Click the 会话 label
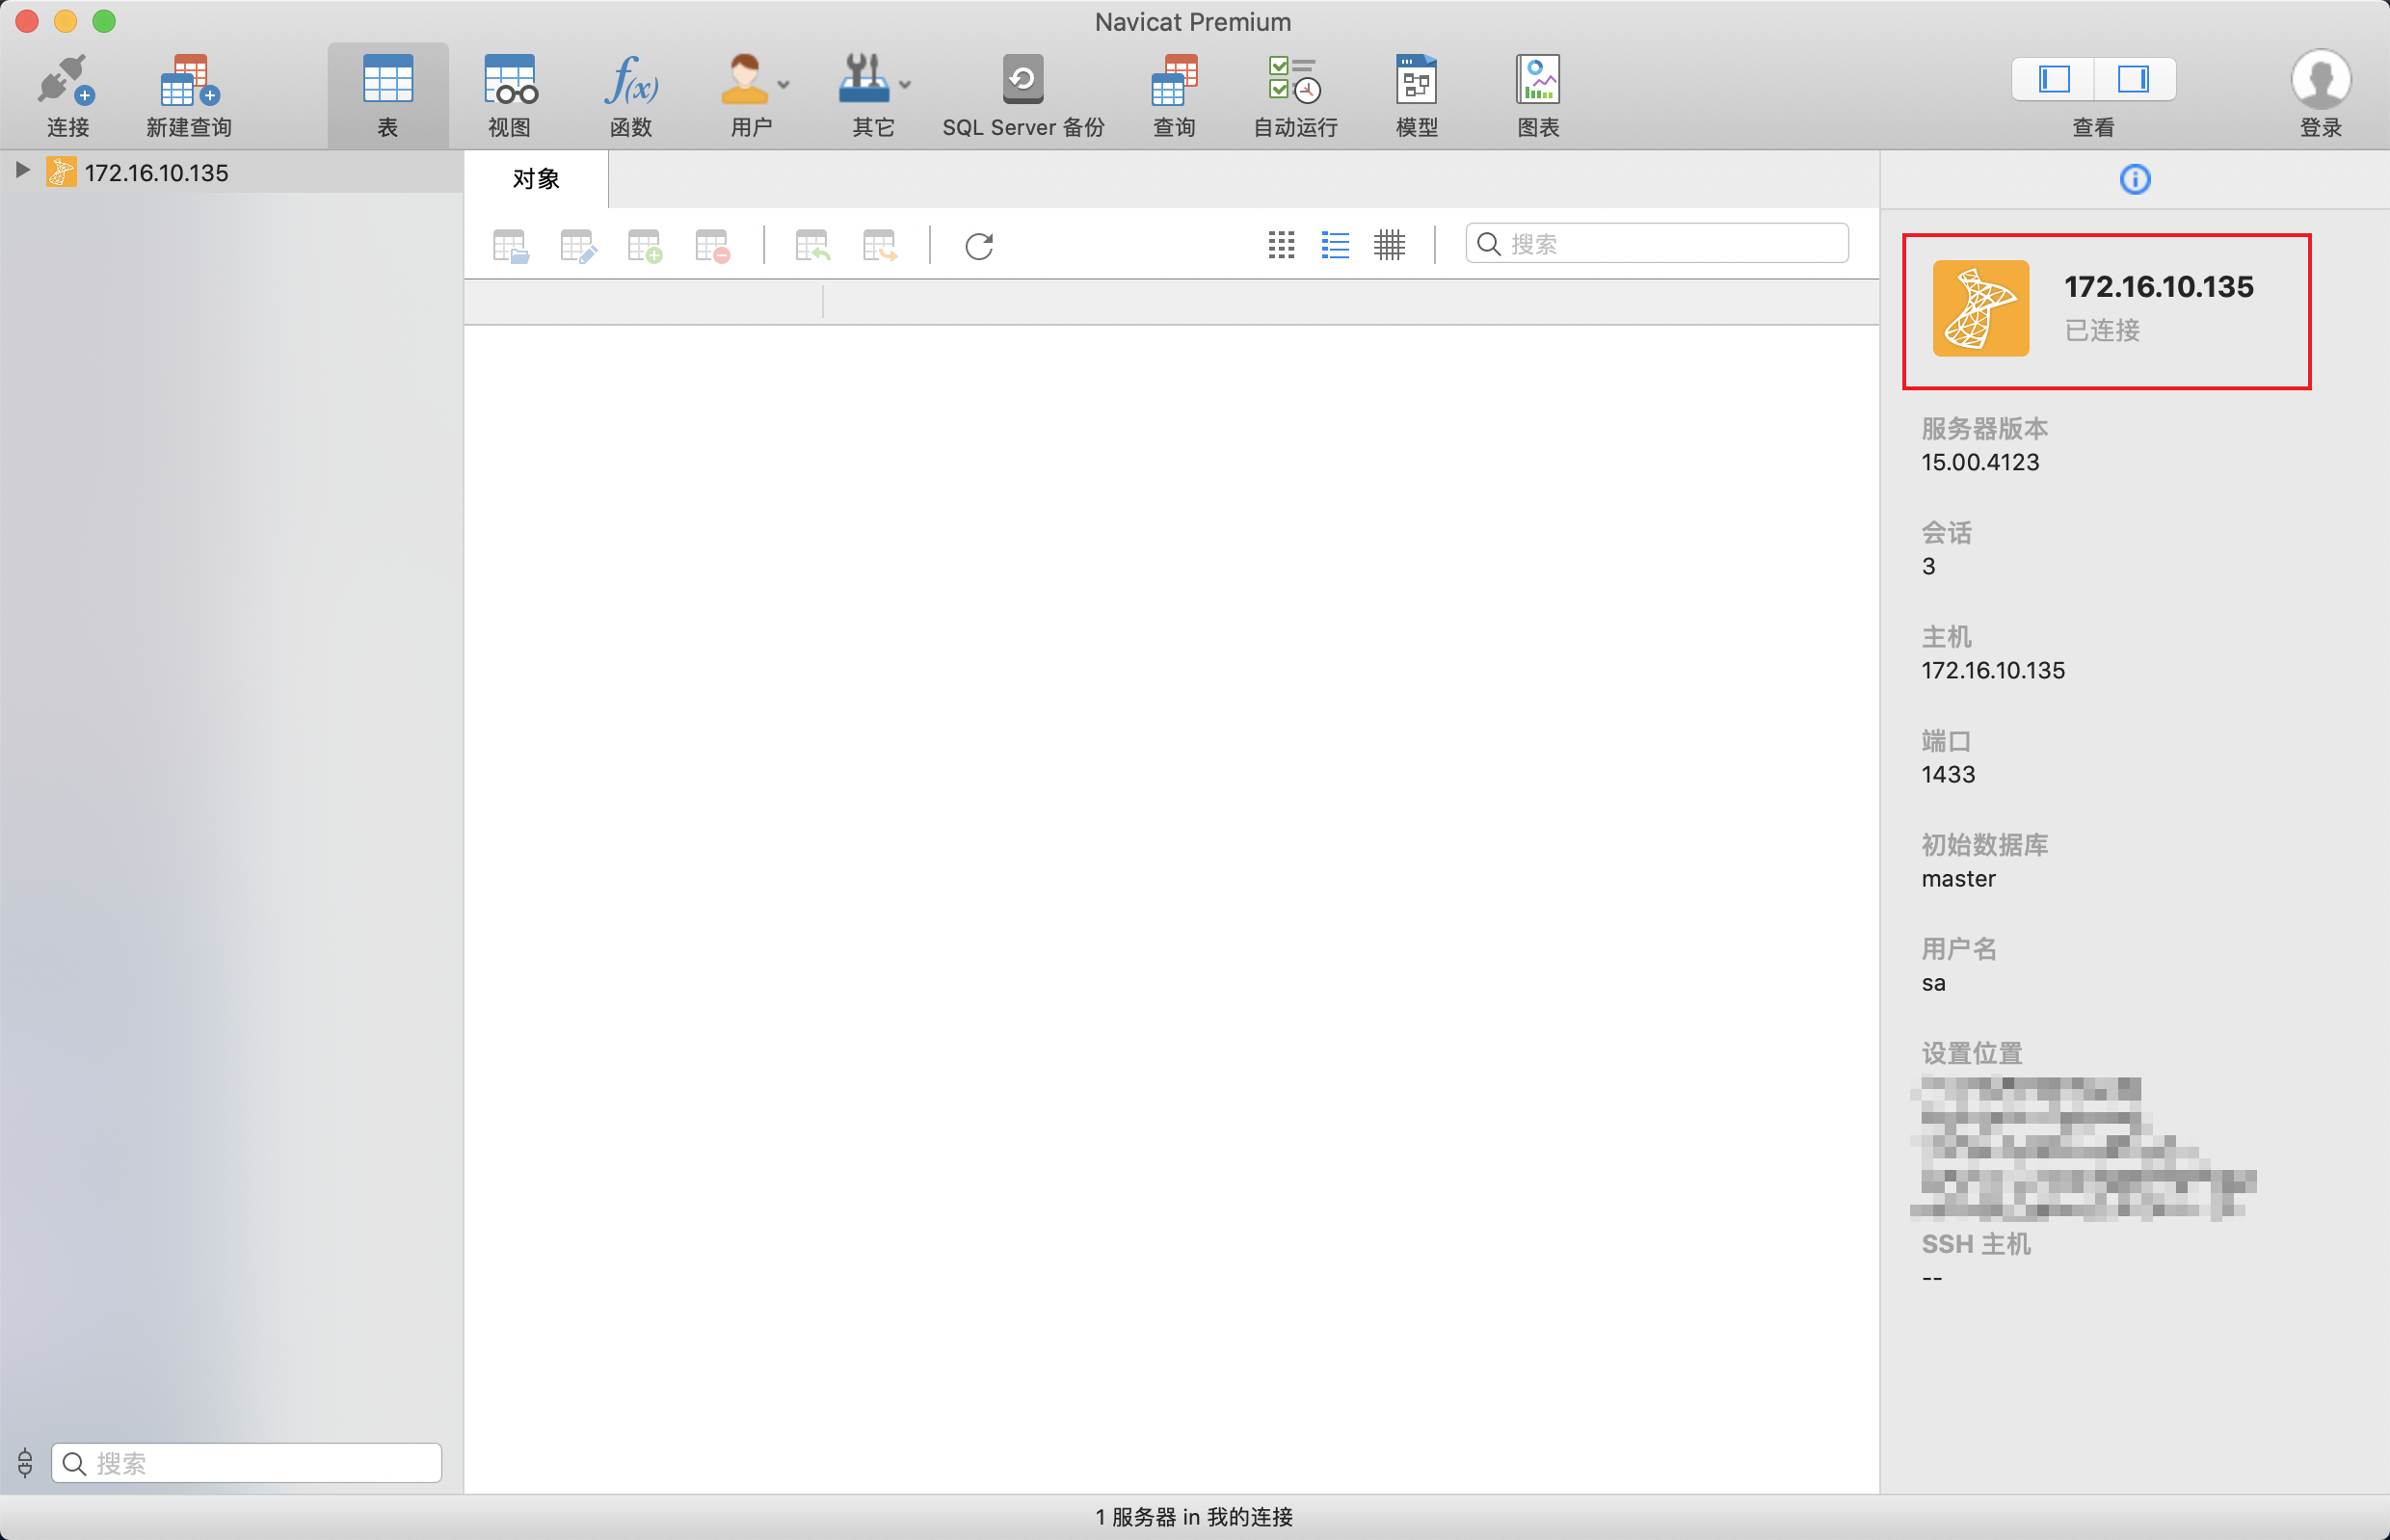The height and width of the screenshot is (1540, 2390). point(1946,532)
